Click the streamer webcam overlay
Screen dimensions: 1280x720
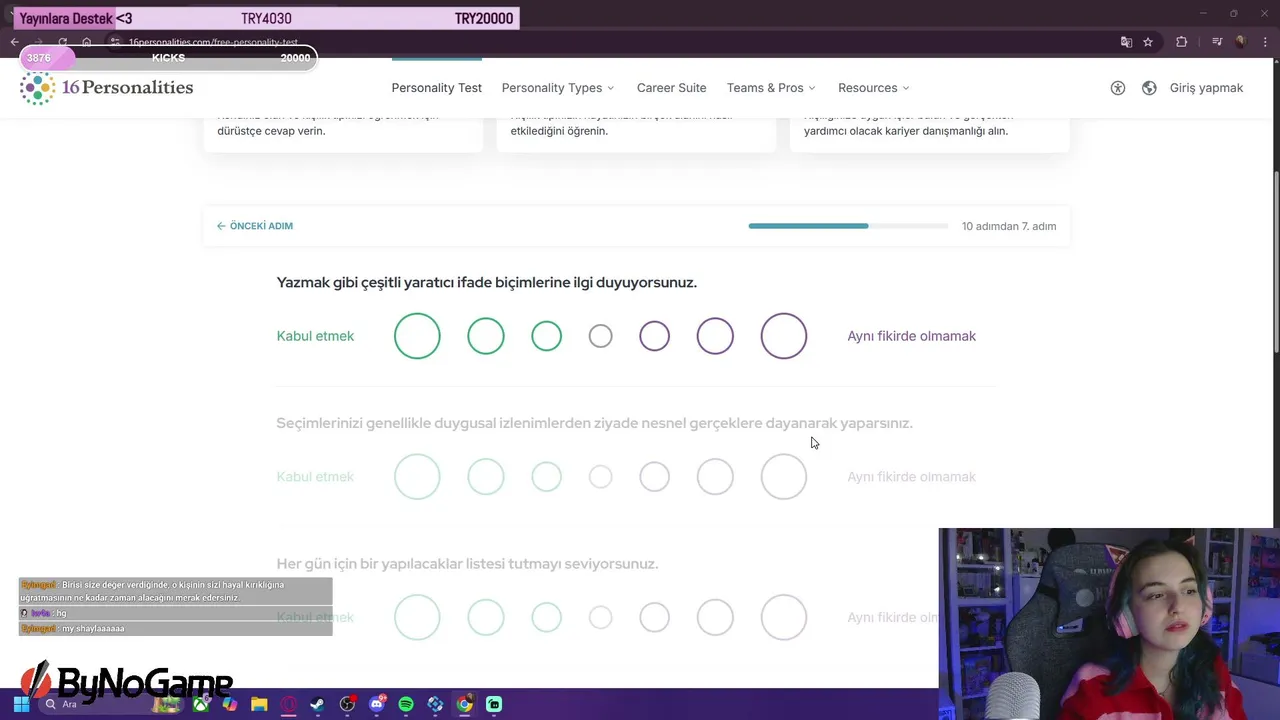1109,624
